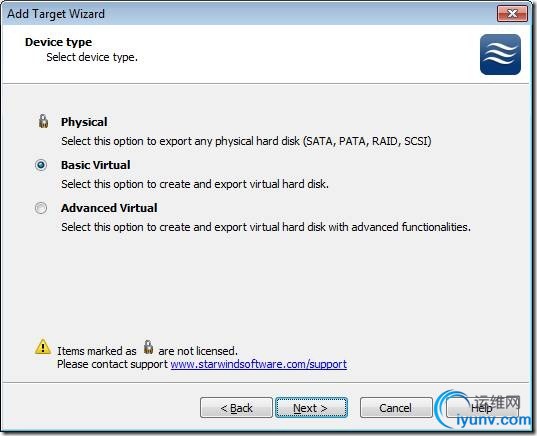Click the physical hard disk description text
This screenshot has height=436, width=537.
[x=246, y=141]
